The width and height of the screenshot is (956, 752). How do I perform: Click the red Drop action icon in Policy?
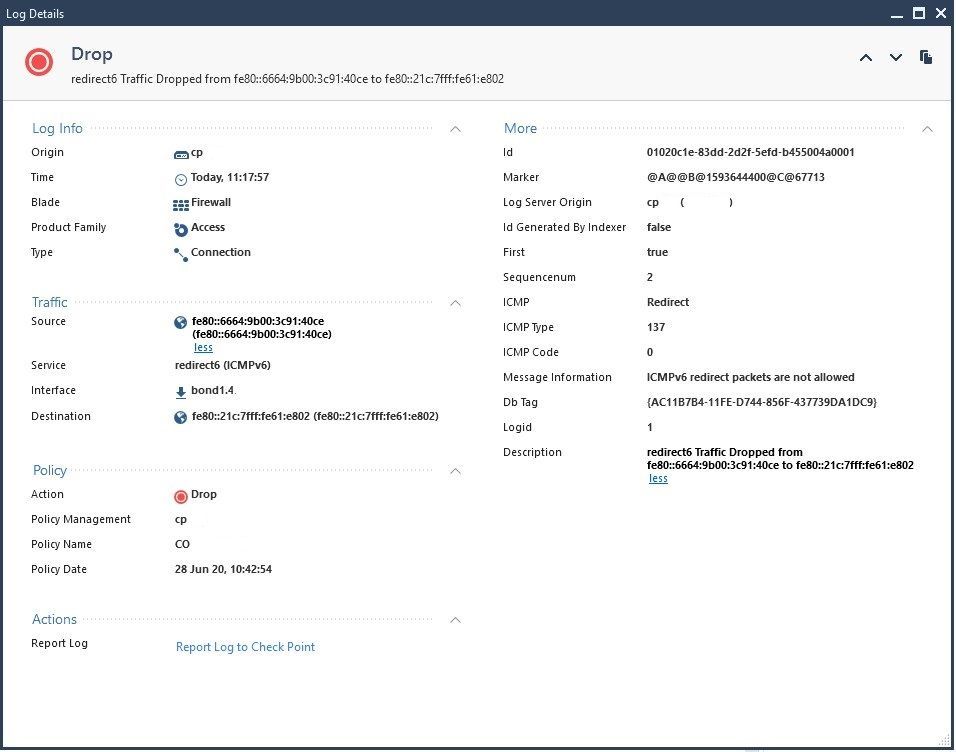(x=181, y=496)
